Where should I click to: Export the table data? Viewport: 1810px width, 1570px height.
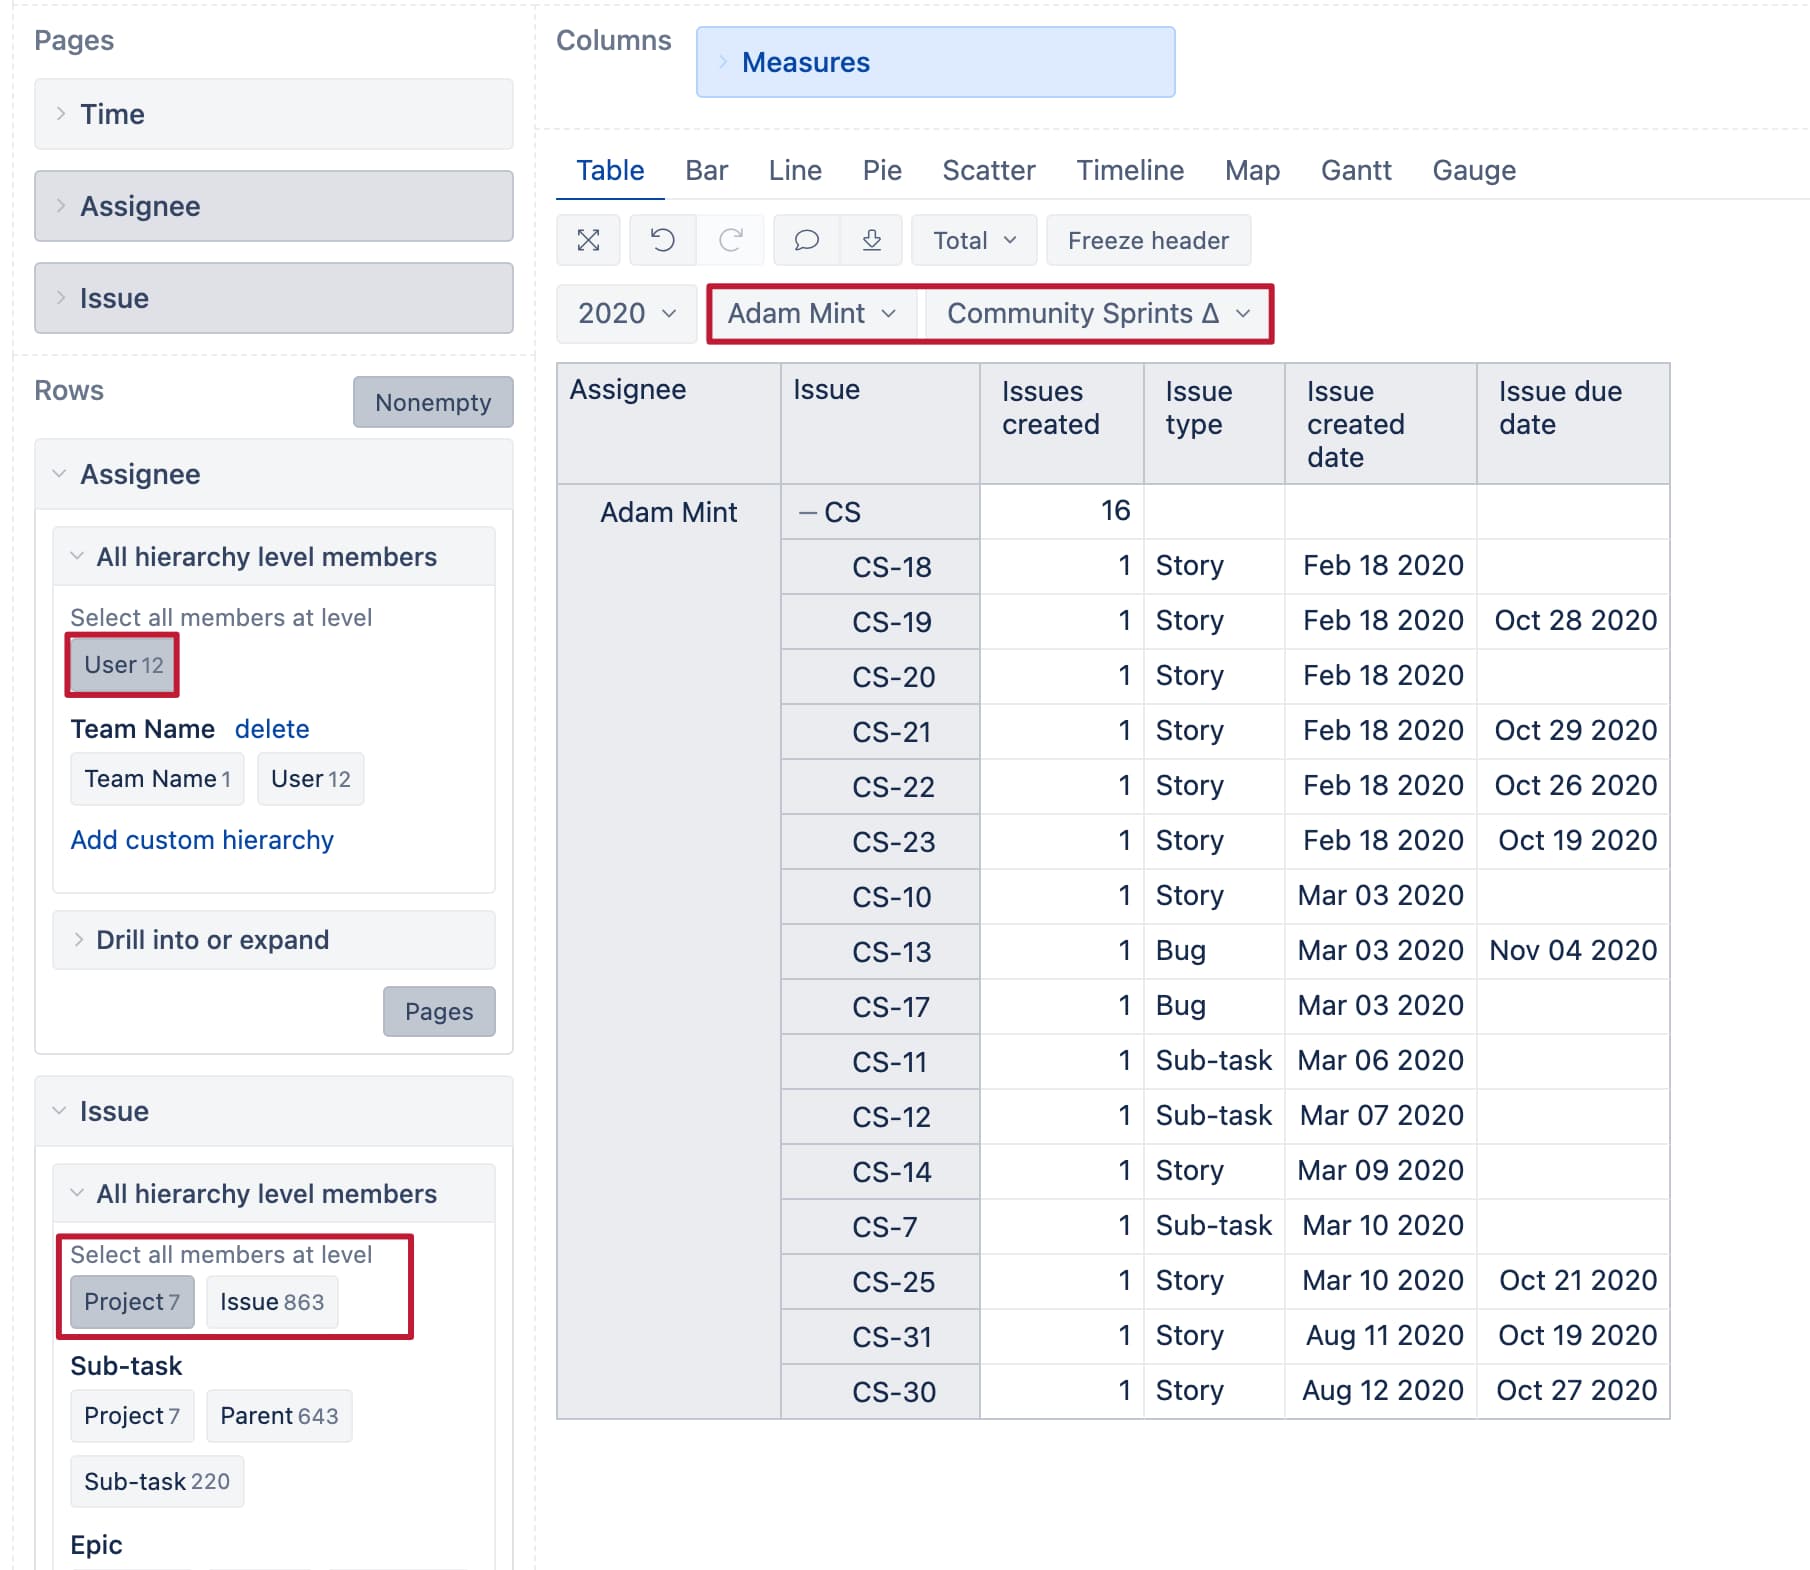[x=871, y=240]
